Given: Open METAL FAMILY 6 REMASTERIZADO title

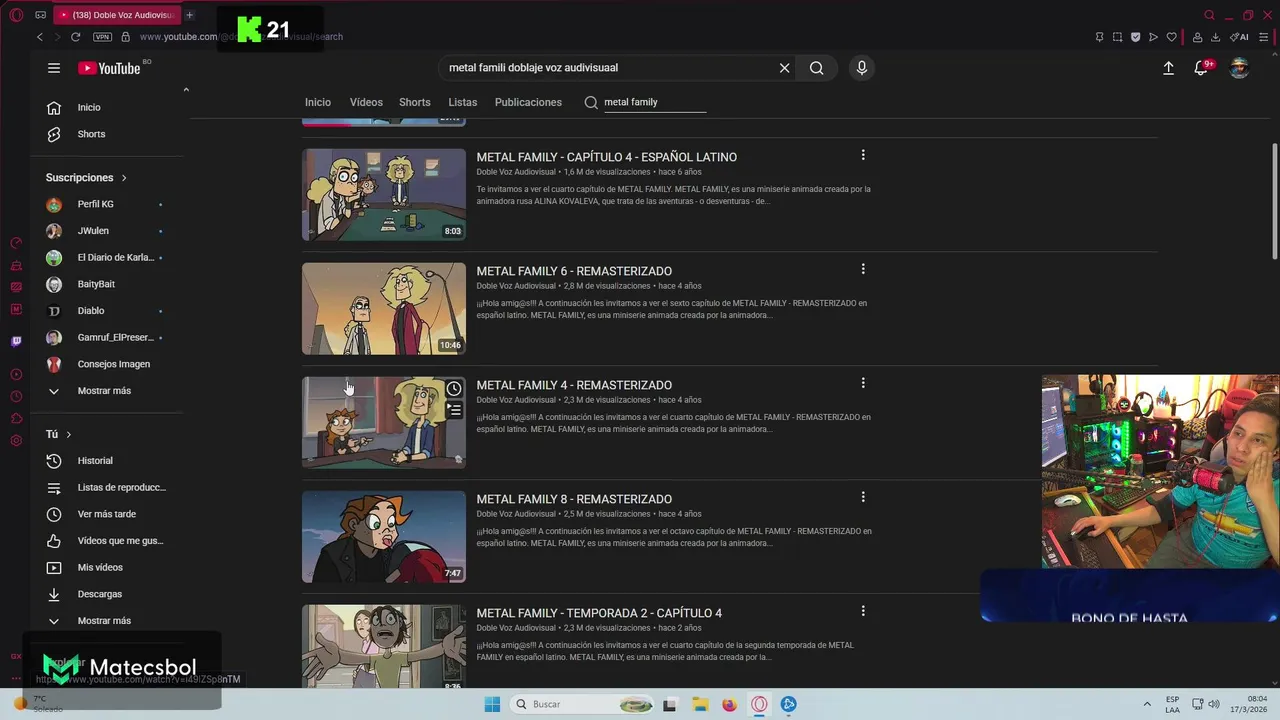Looking at the screenshot, I should (574, 271).
